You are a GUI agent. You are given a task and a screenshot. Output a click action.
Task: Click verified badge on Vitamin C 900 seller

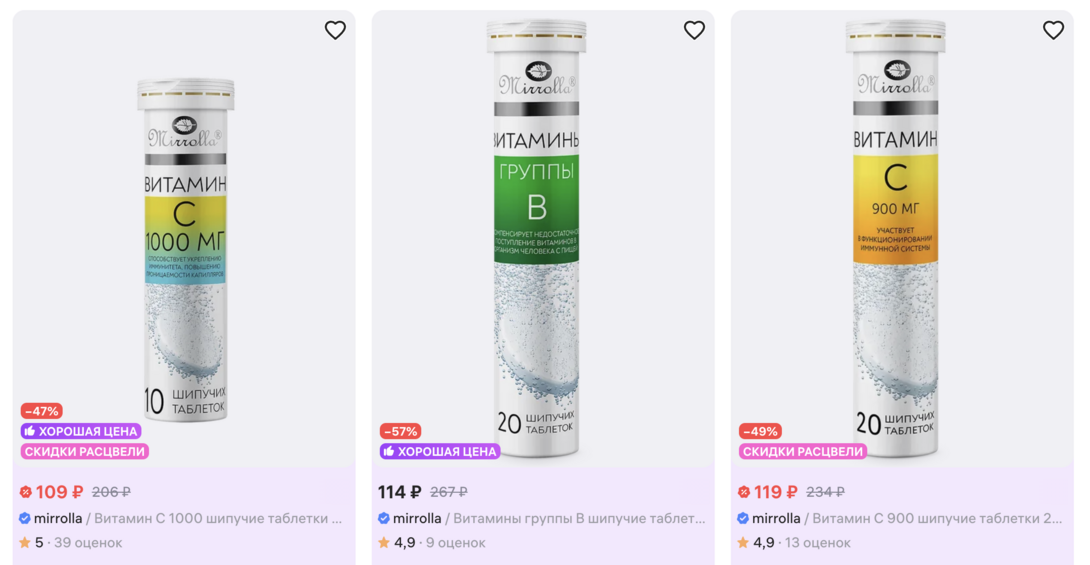pyautogui.click(x=743, y=519)
